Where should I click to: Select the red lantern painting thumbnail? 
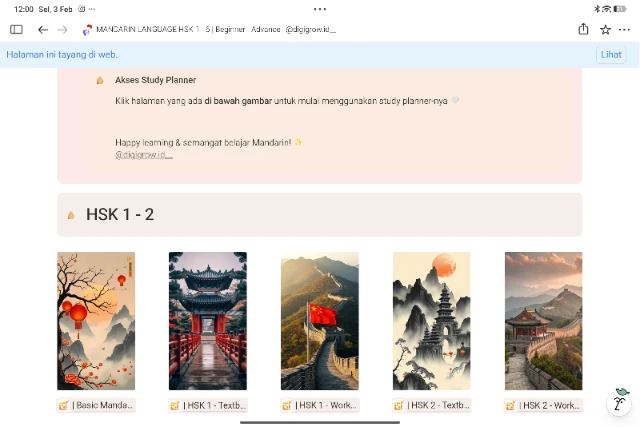click(x=96, y=320)
